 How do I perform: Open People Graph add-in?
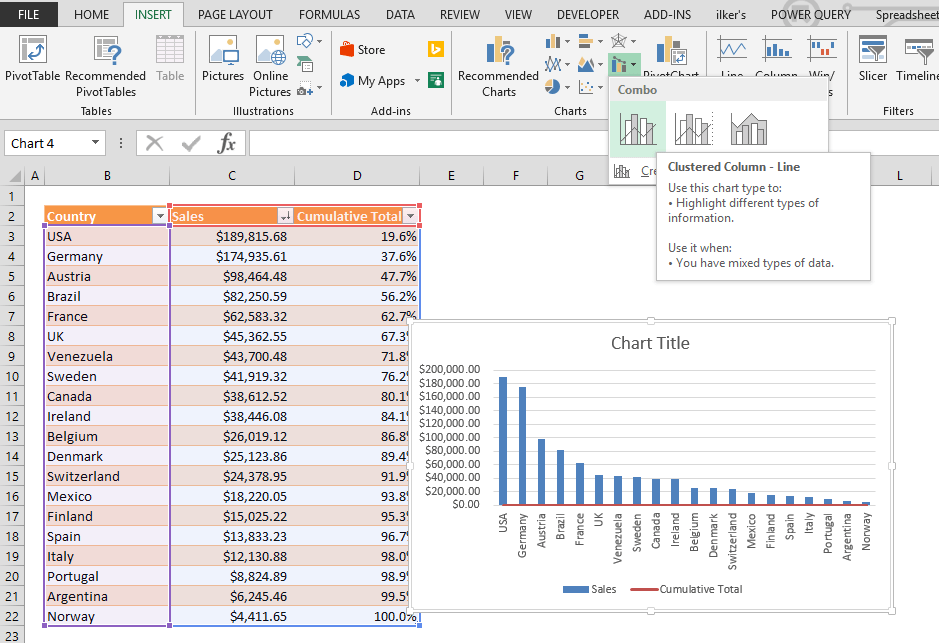[x=436, y=80]
